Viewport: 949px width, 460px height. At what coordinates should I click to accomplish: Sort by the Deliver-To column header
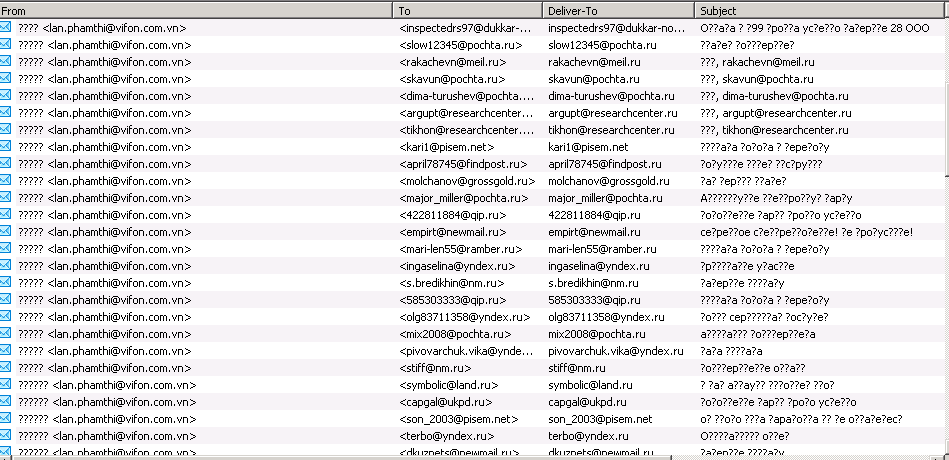tap(619, 10)
